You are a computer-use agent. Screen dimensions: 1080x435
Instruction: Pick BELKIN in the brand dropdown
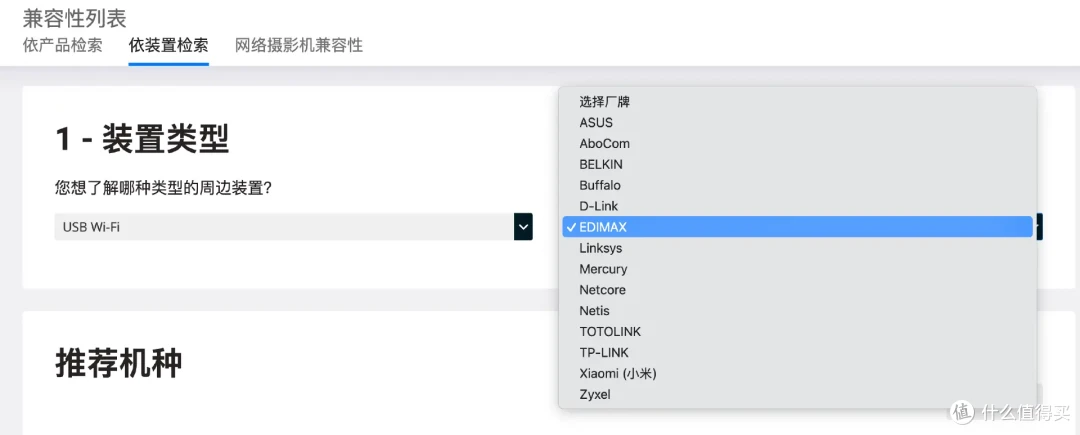pos(798,165)
